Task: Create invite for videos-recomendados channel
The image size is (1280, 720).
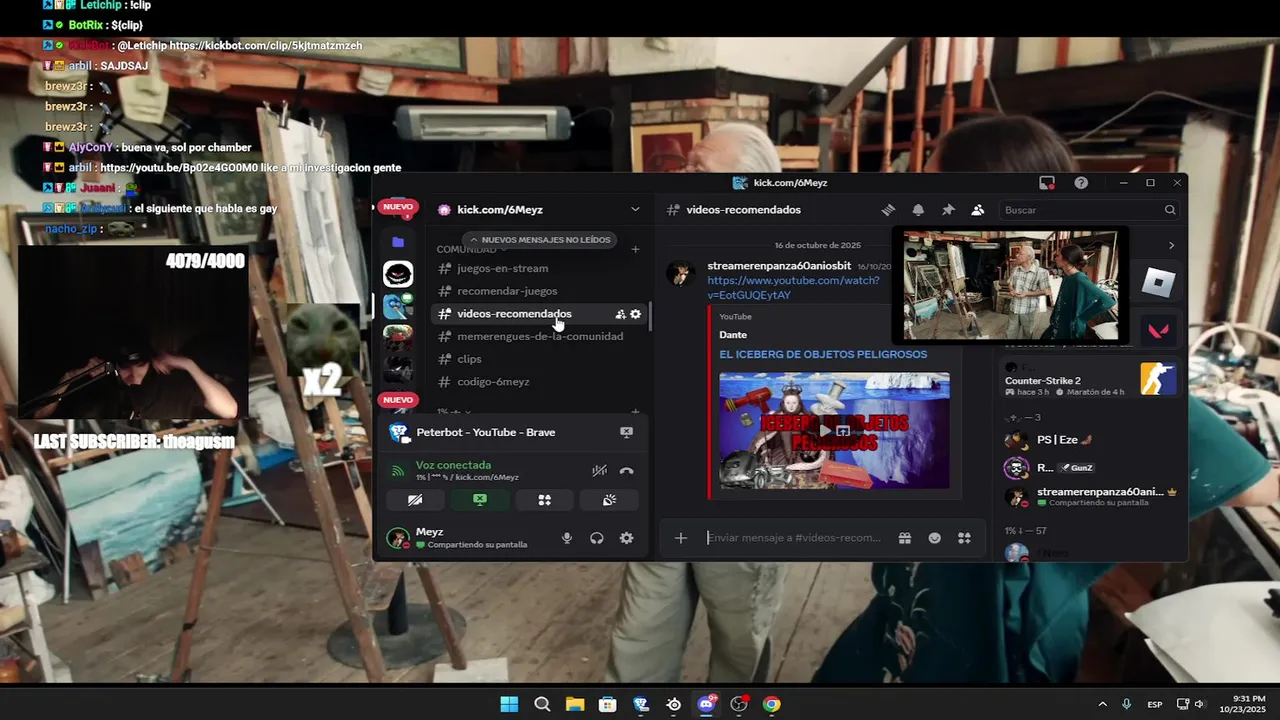Action: [620, 314]
